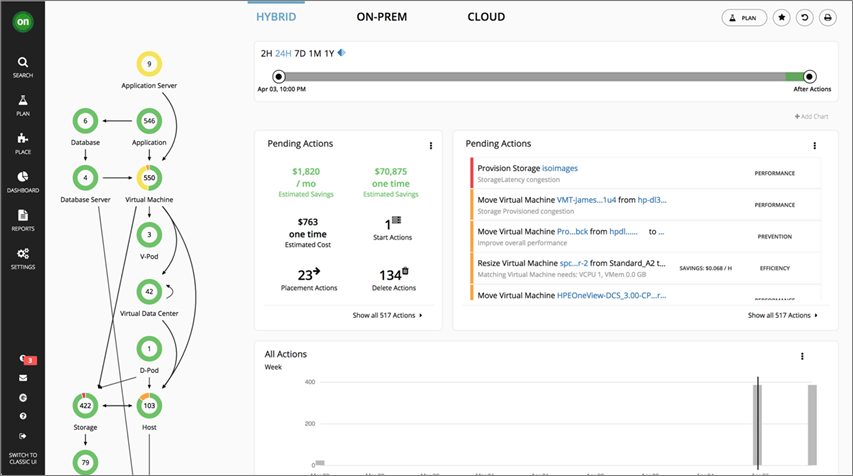Click the logout arrow icon
The width and height of the screenshot is (853, 476).
pyautogui.click(x=23, y=436)
